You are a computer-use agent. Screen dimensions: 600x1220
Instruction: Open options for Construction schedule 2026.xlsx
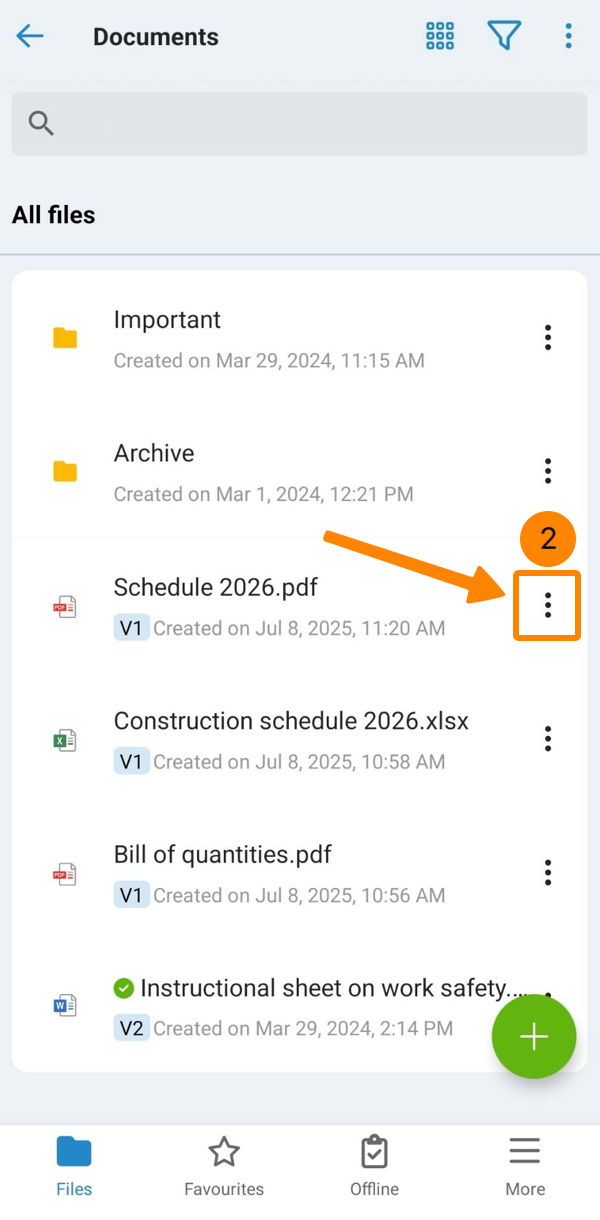(x=548, y=739)
